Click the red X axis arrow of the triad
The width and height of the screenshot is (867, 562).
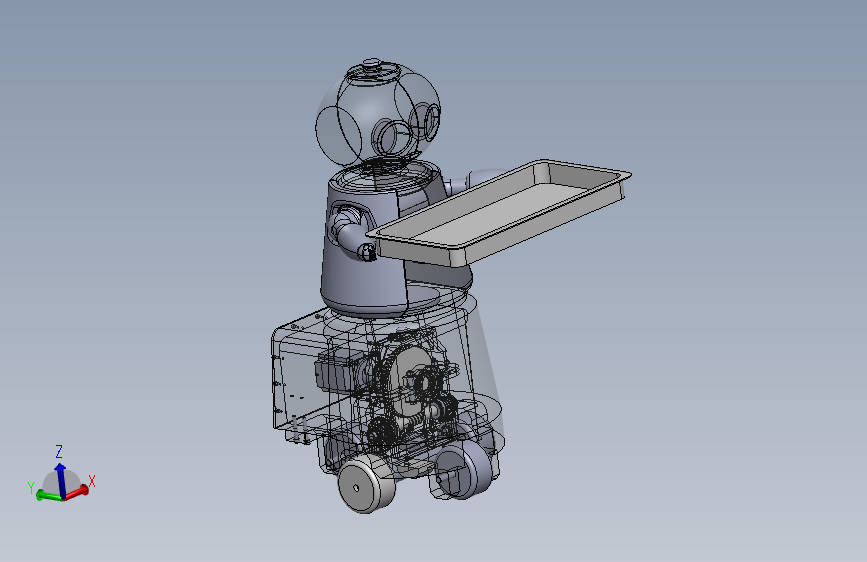coord(79,491)
